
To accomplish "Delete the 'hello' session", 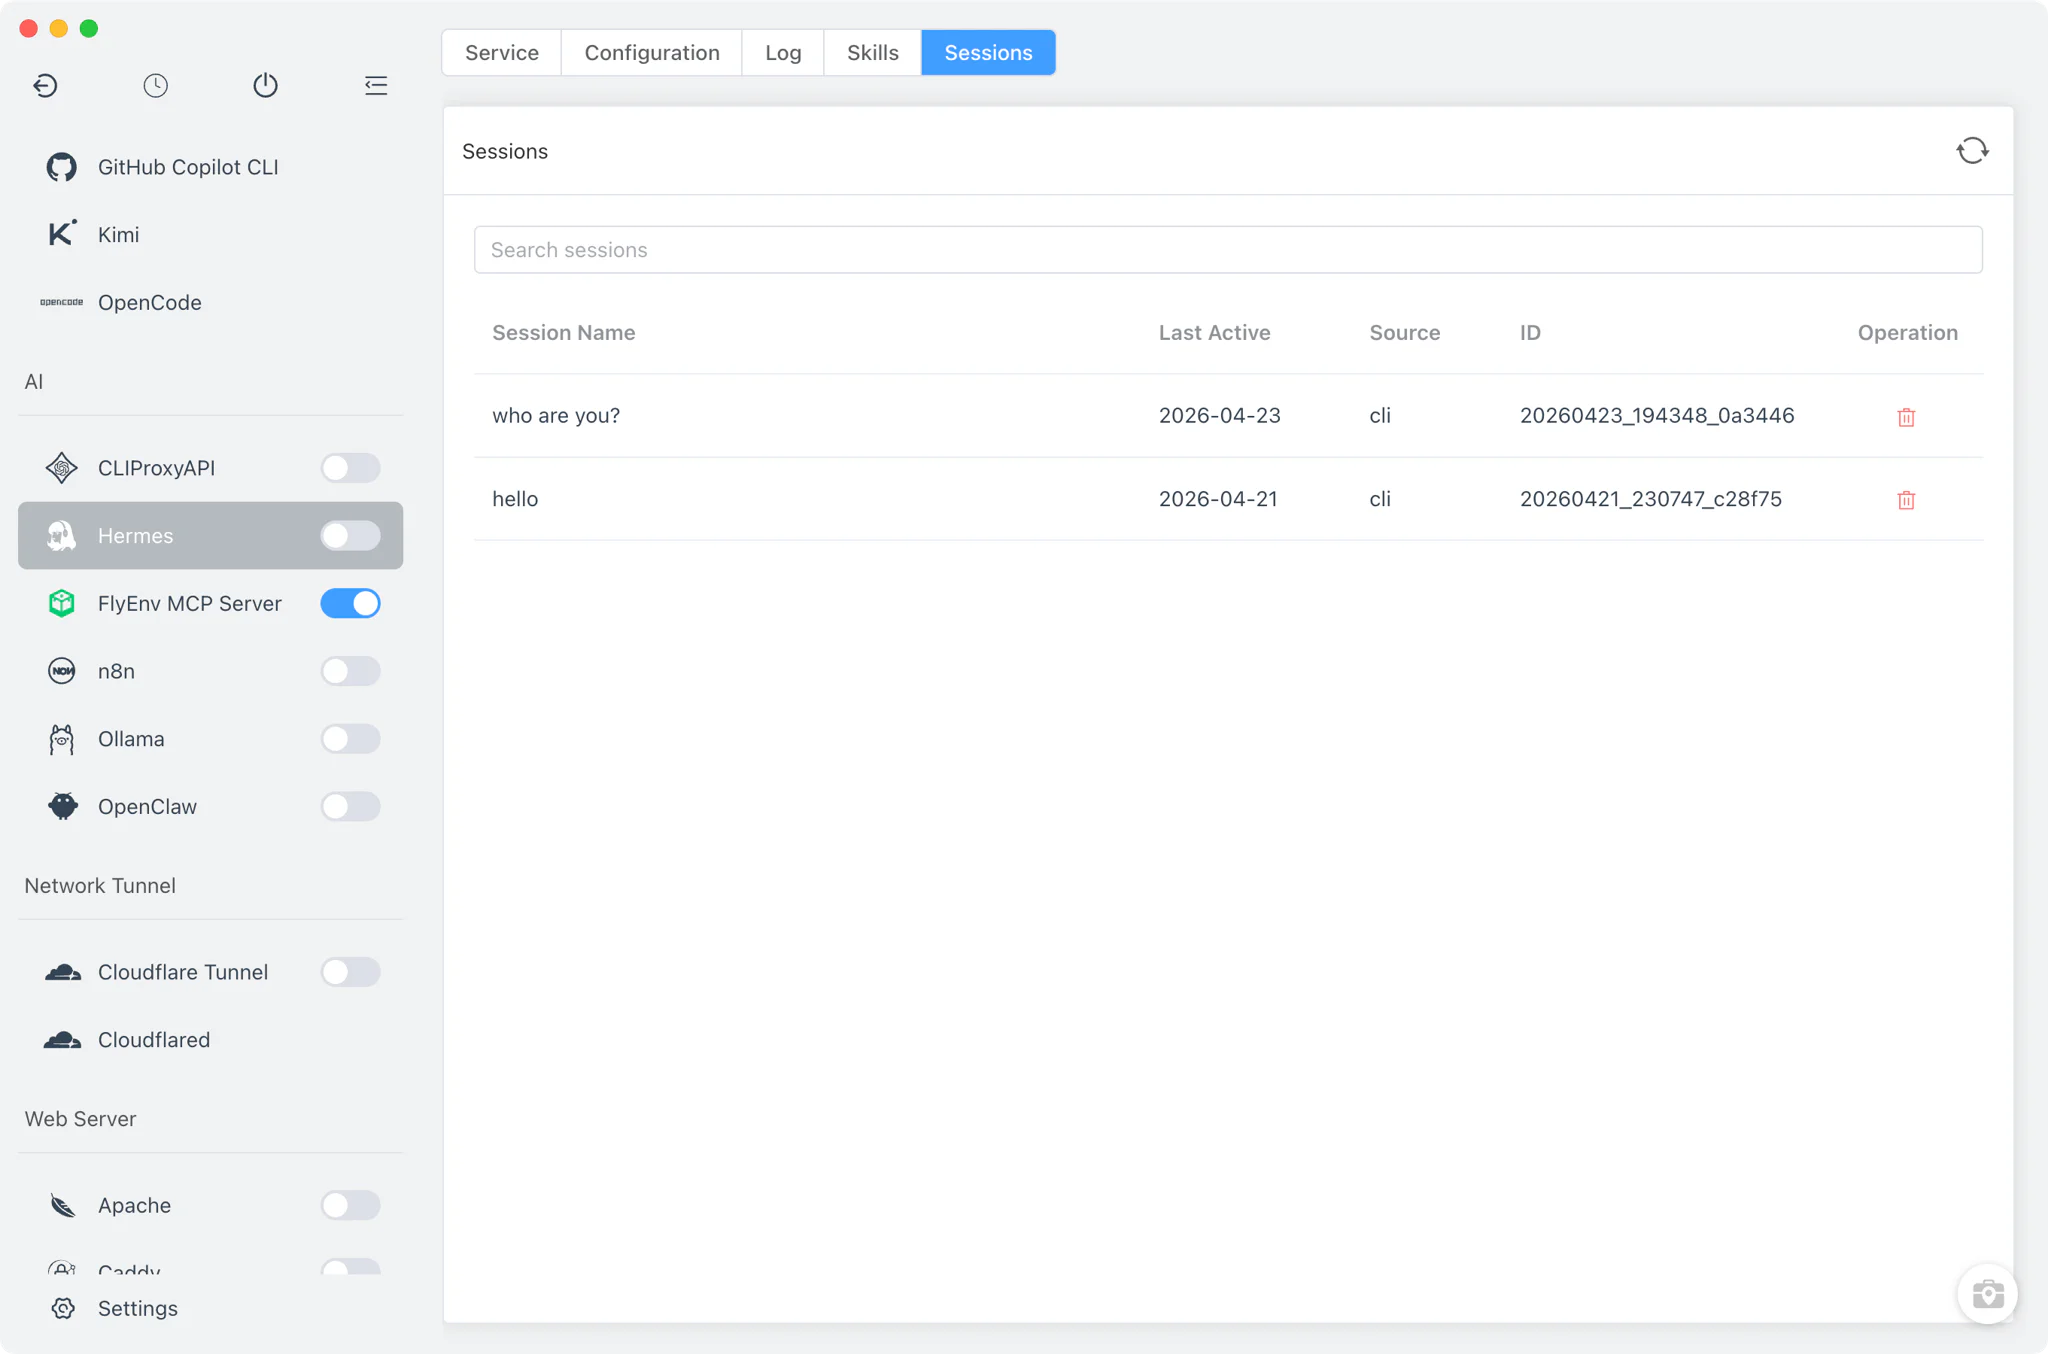I will point(1906,500).
